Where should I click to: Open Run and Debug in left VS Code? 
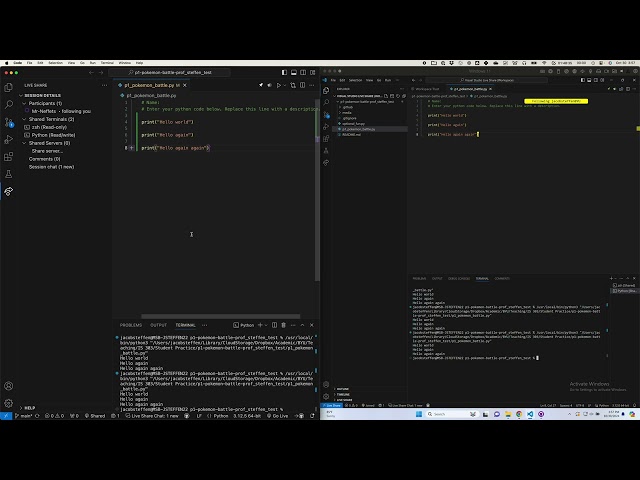pyautogui.click(x=8, y=139)
